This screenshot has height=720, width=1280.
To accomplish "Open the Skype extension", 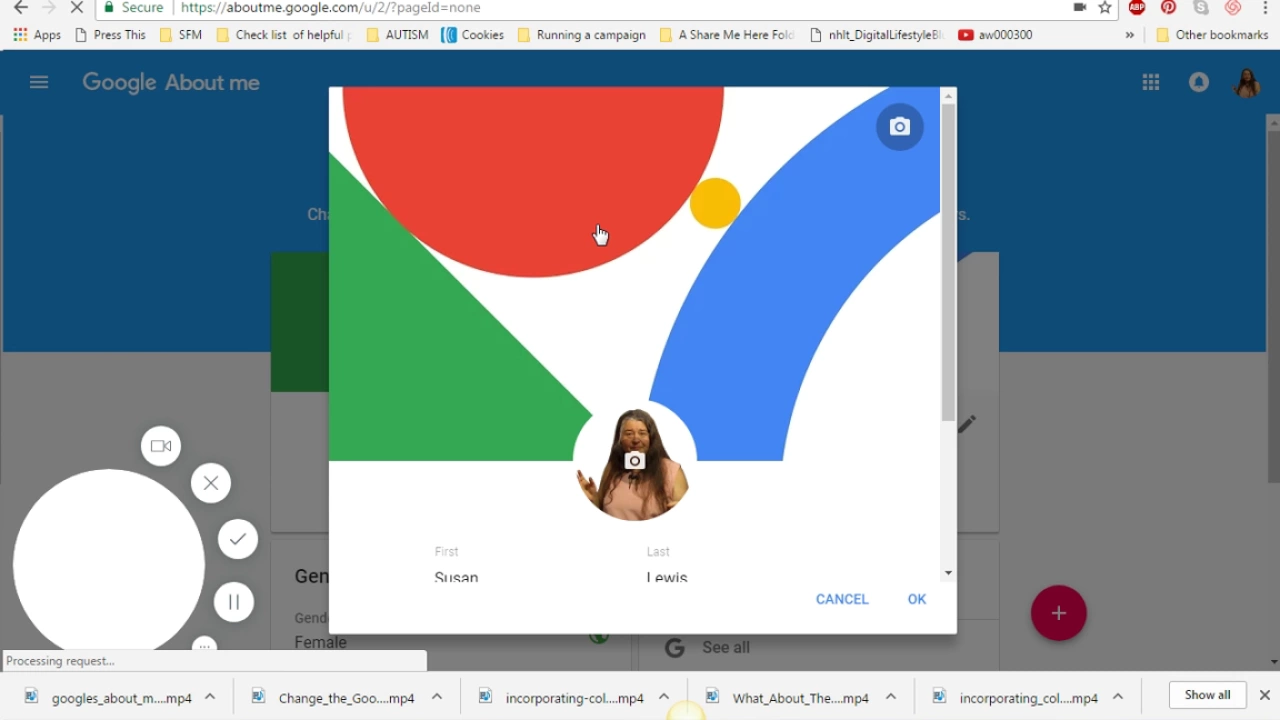I will tap(1201, 8).
